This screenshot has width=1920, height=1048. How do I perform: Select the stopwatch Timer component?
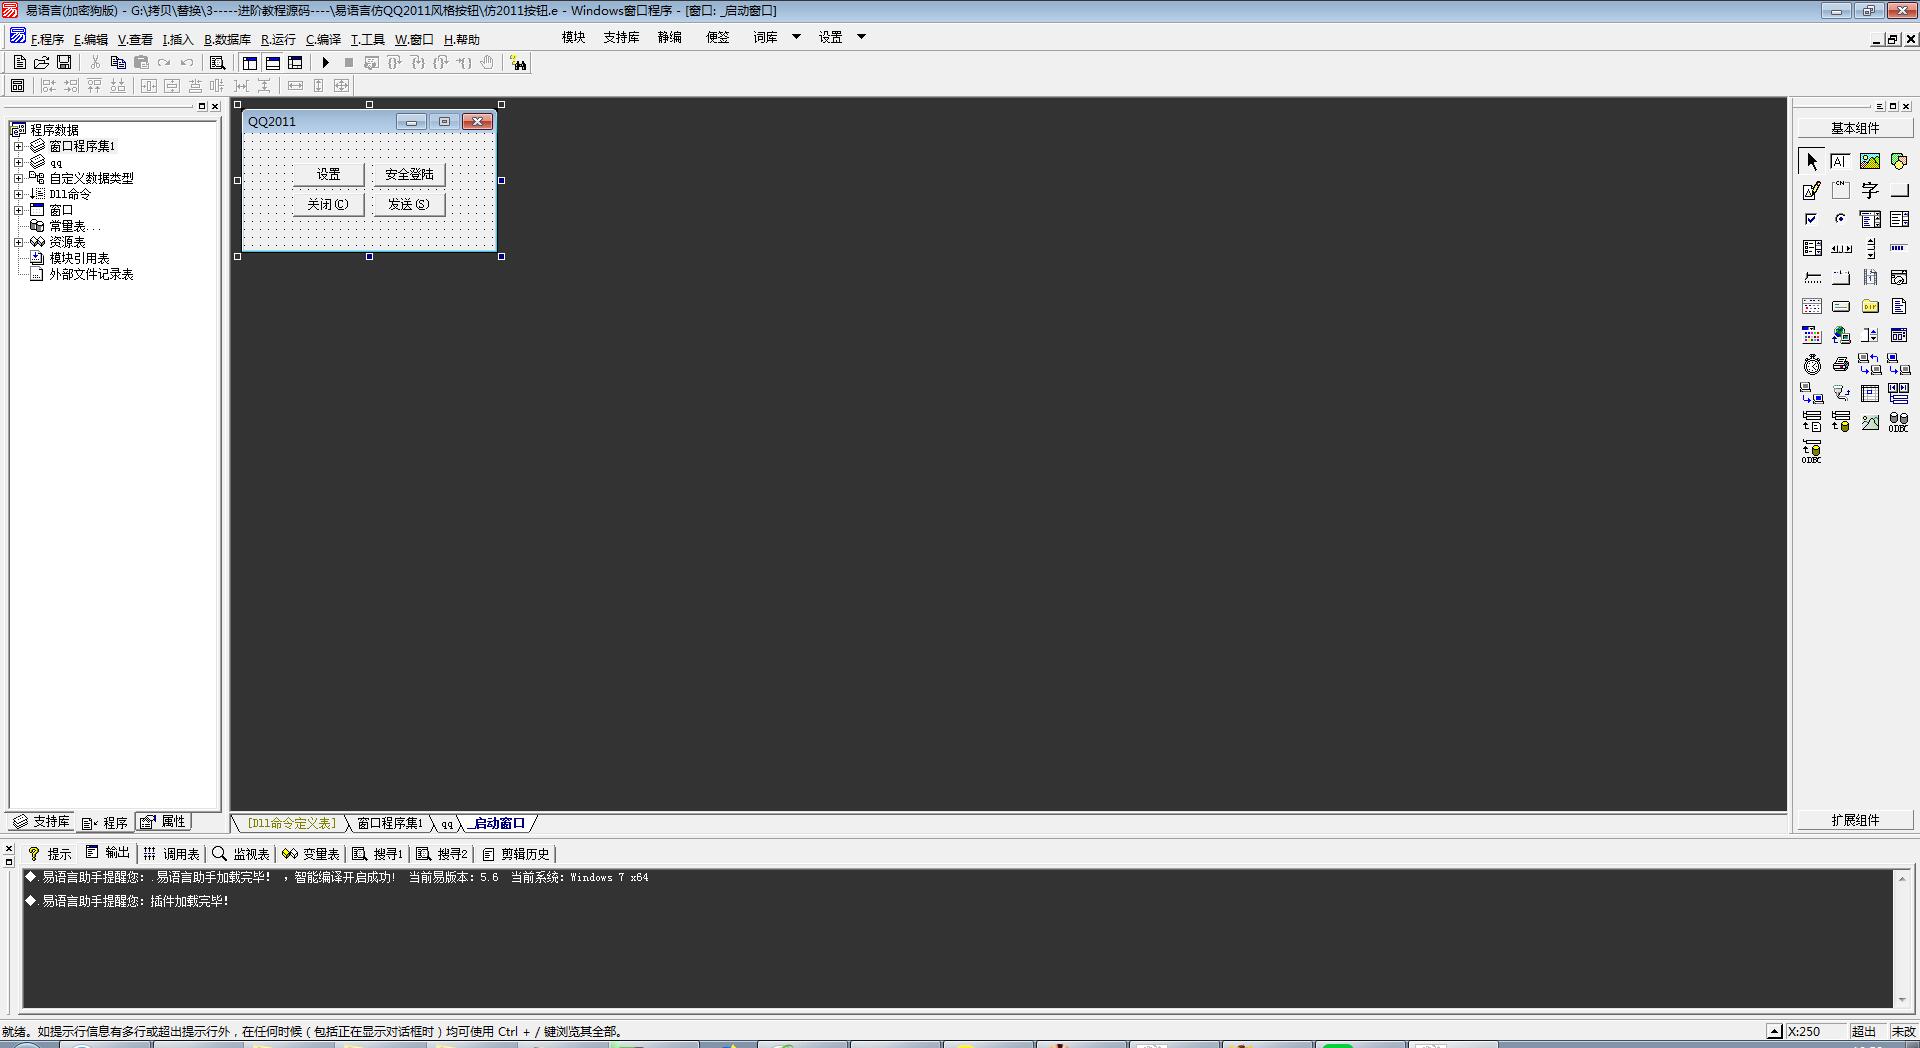(1812, 365)
